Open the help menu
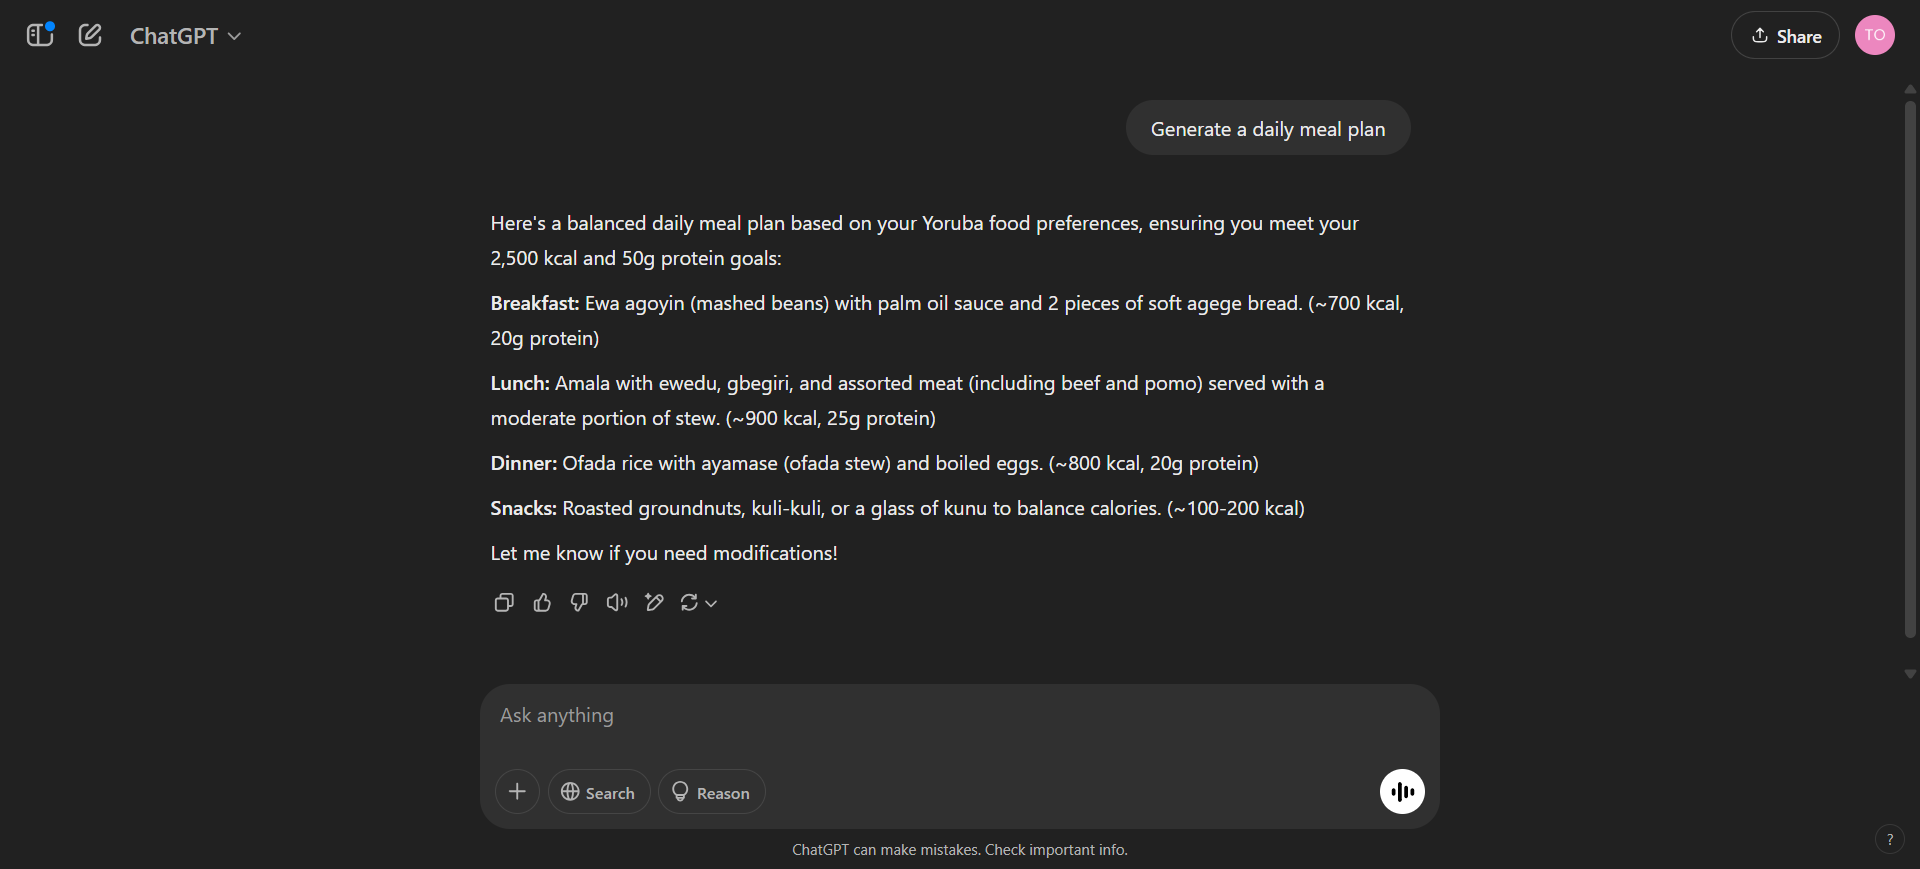The width and height of the screenshot is (1920, 869). pyautogui.click(x=1890, y=840)
